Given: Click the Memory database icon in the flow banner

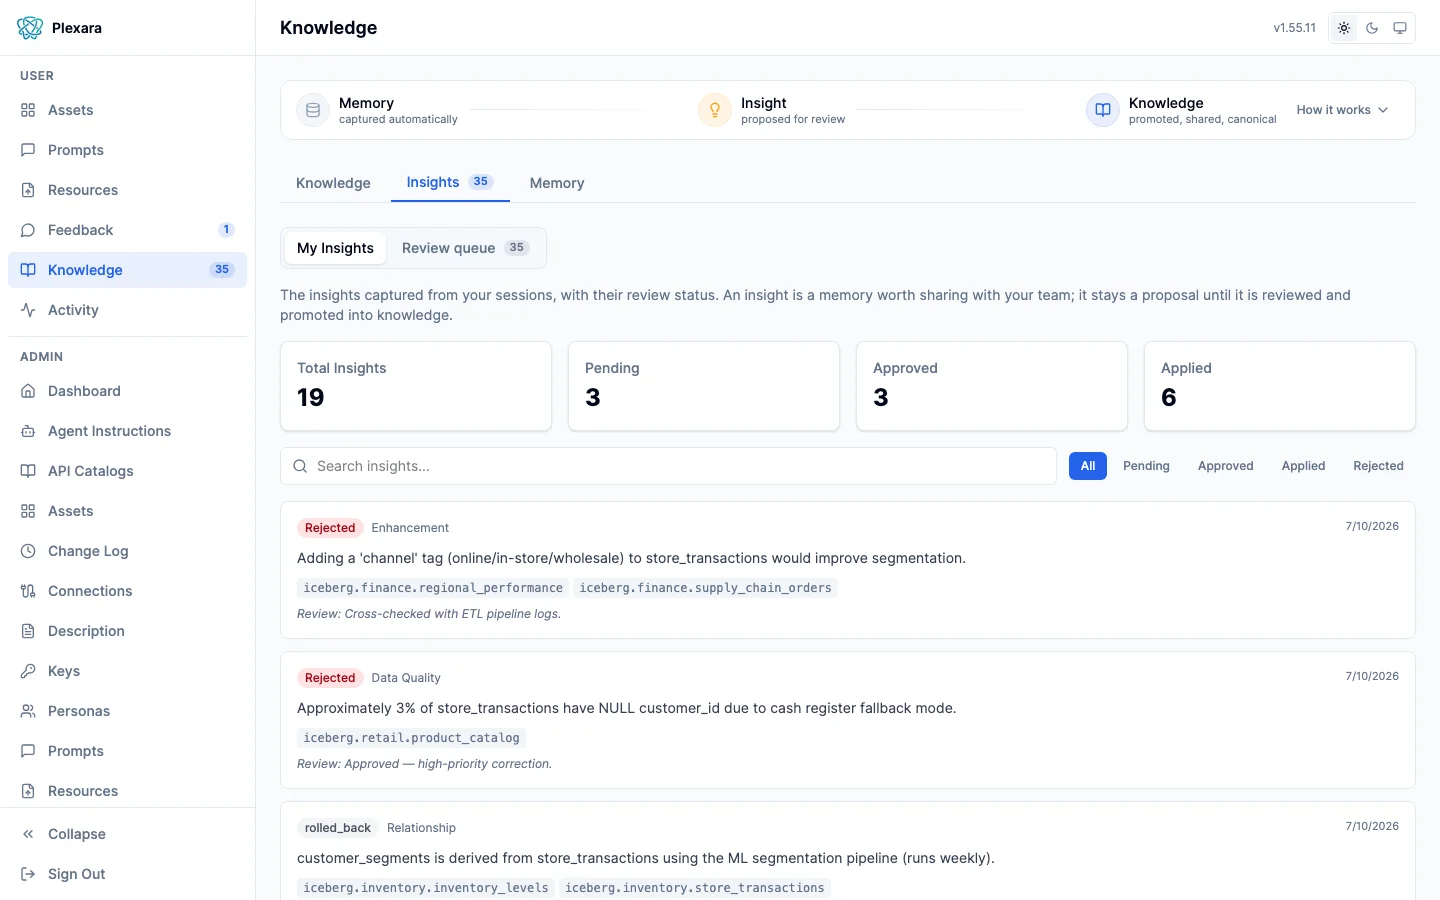Looking at the screenshot, I should (x=313, y=110).
